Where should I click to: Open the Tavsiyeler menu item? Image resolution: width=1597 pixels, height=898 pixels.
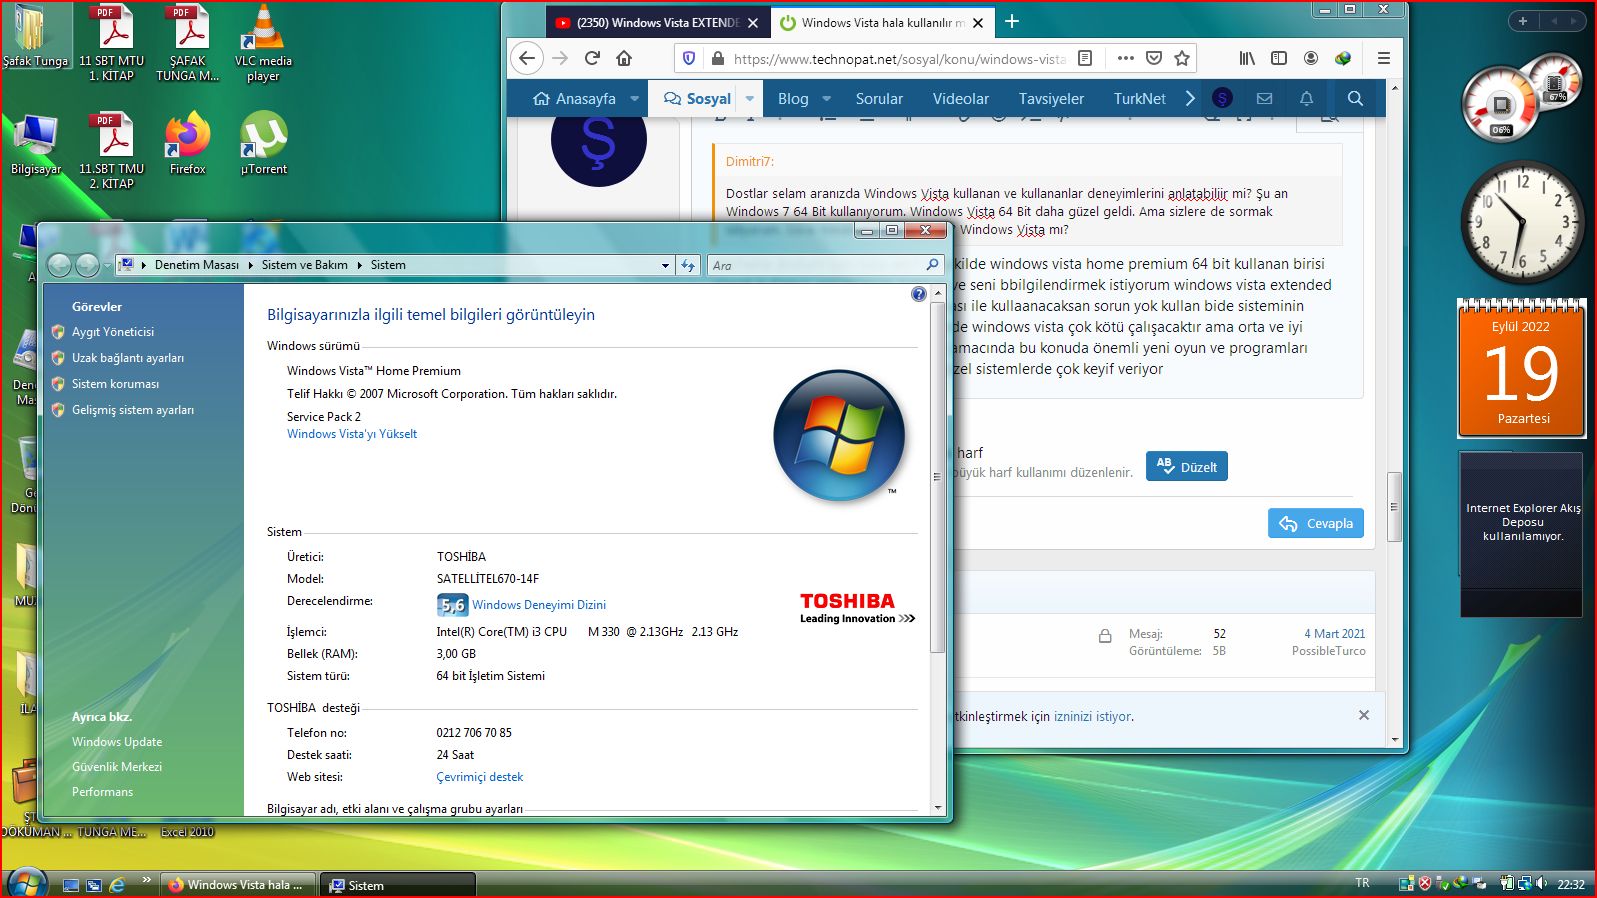[x=1051, y=99]
